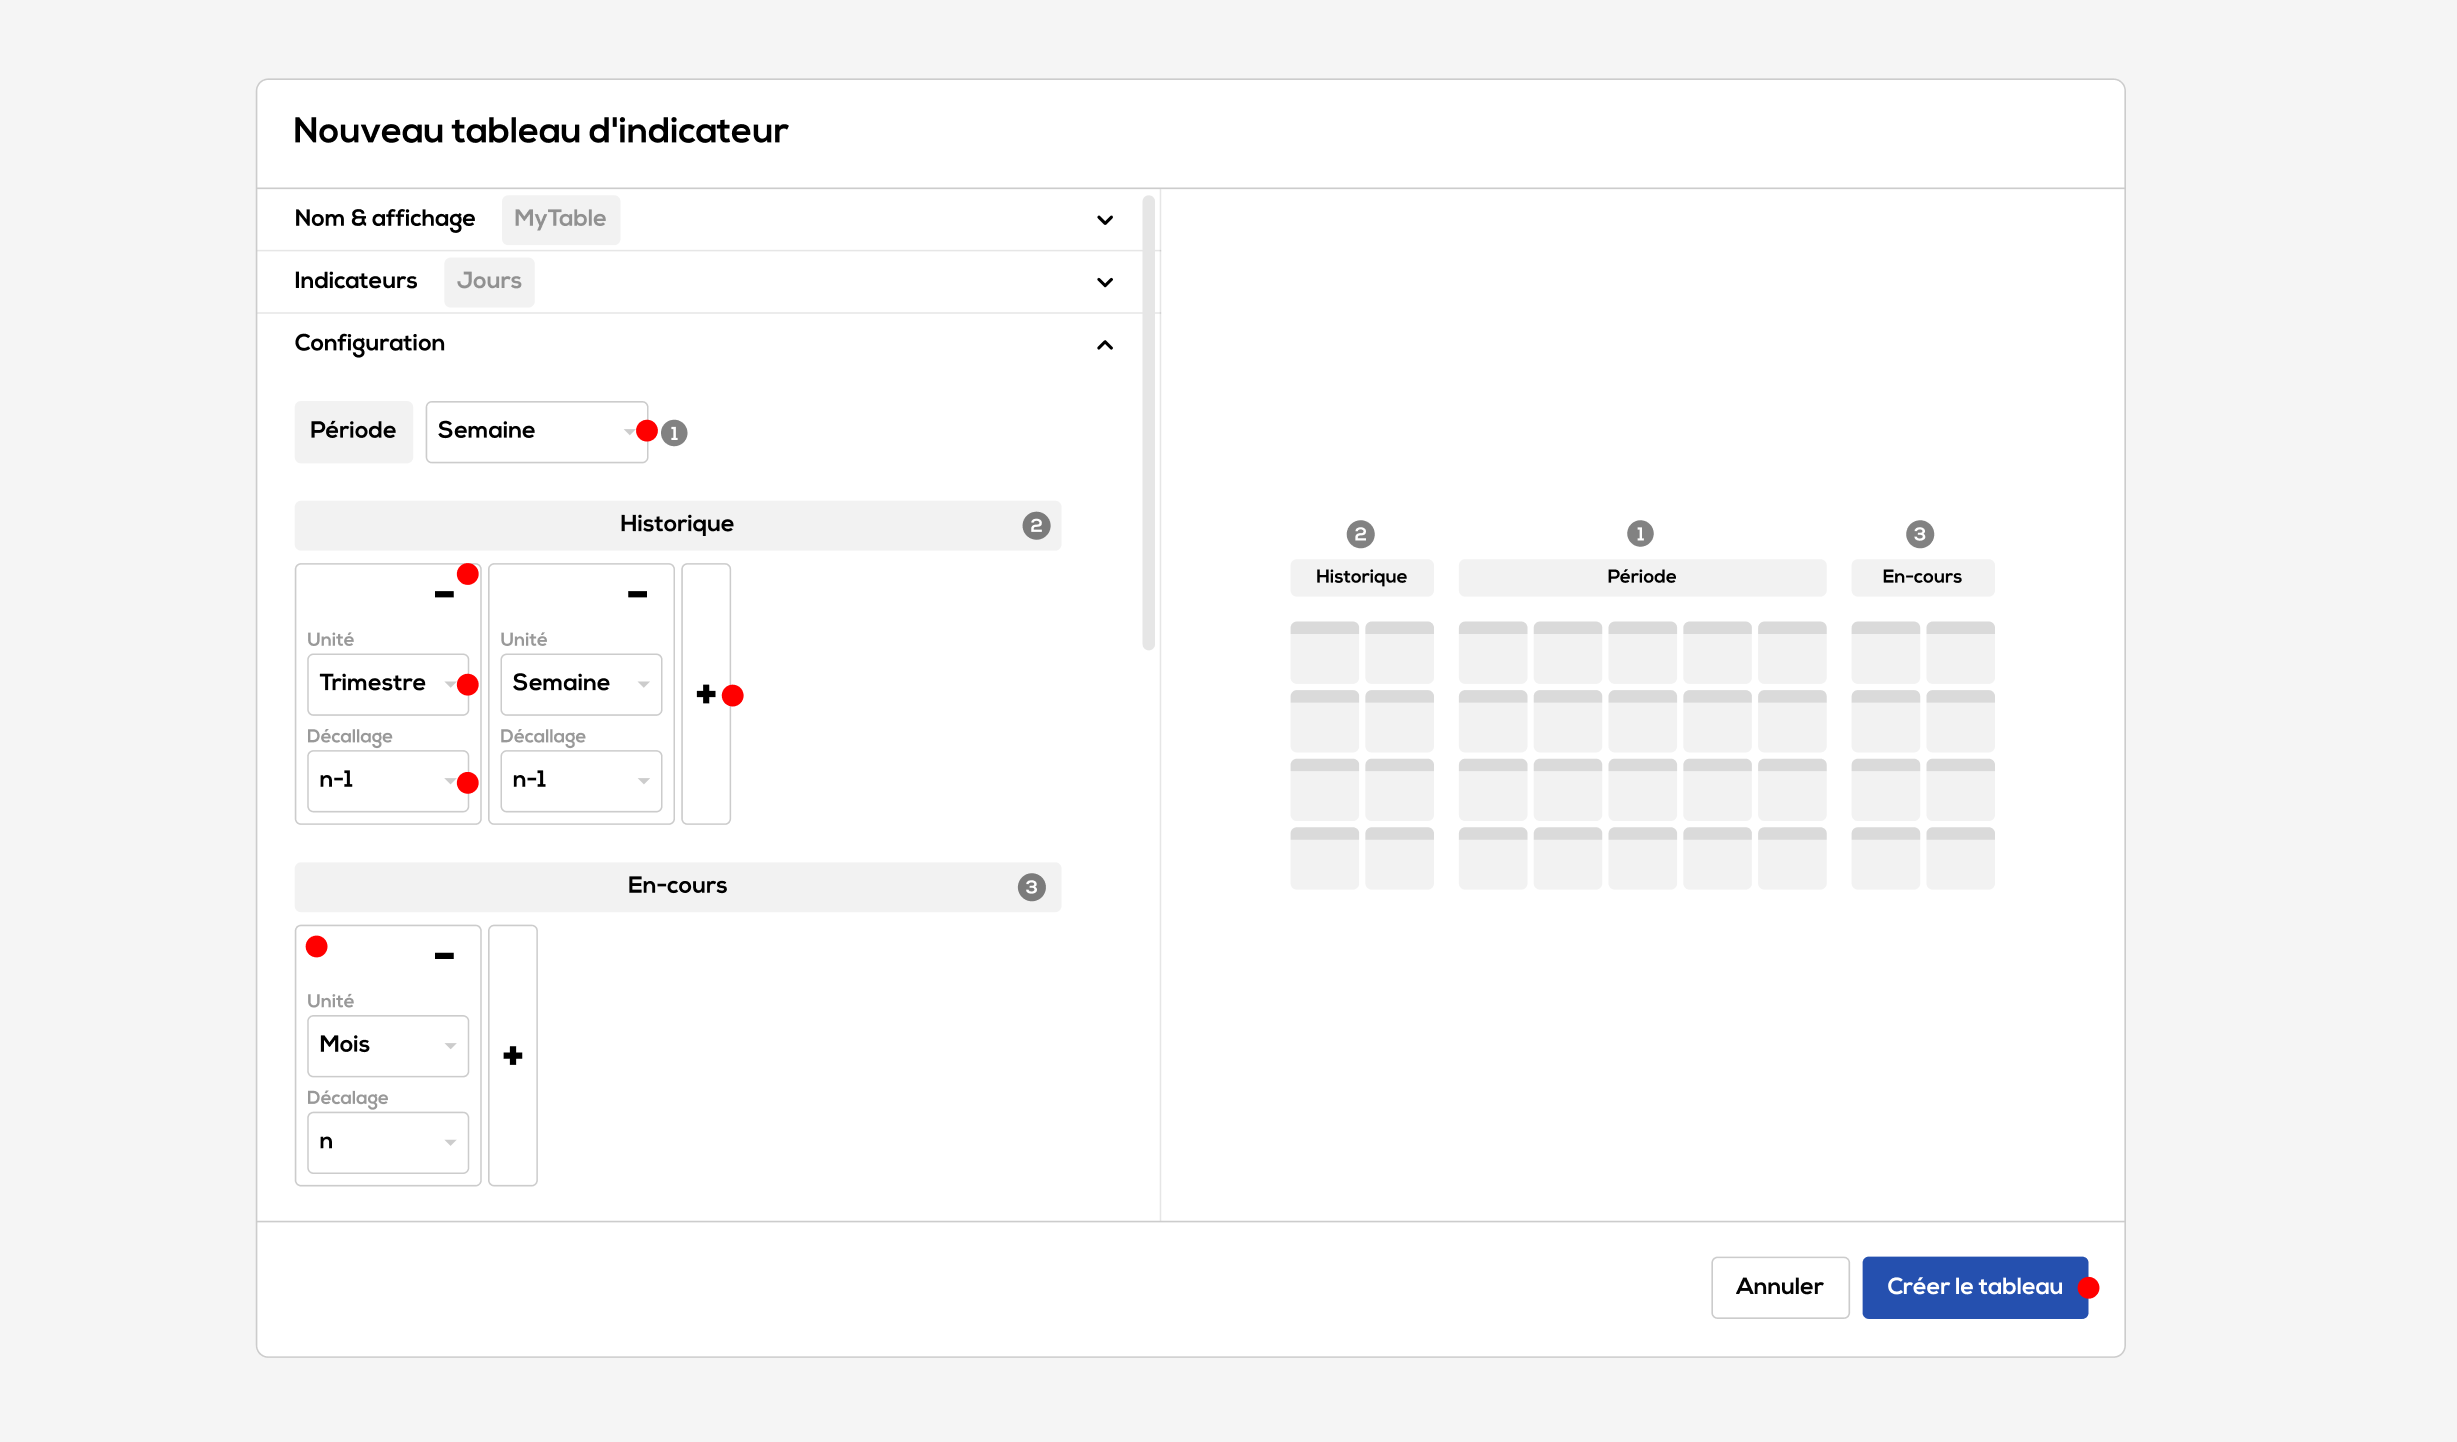Click the left panel vertical scrollbar

1148,422
